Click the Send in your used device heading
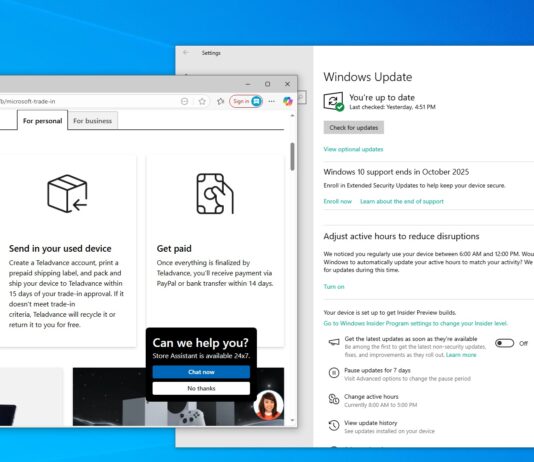Viewport: 534px width, 462px height. point(60,249)
